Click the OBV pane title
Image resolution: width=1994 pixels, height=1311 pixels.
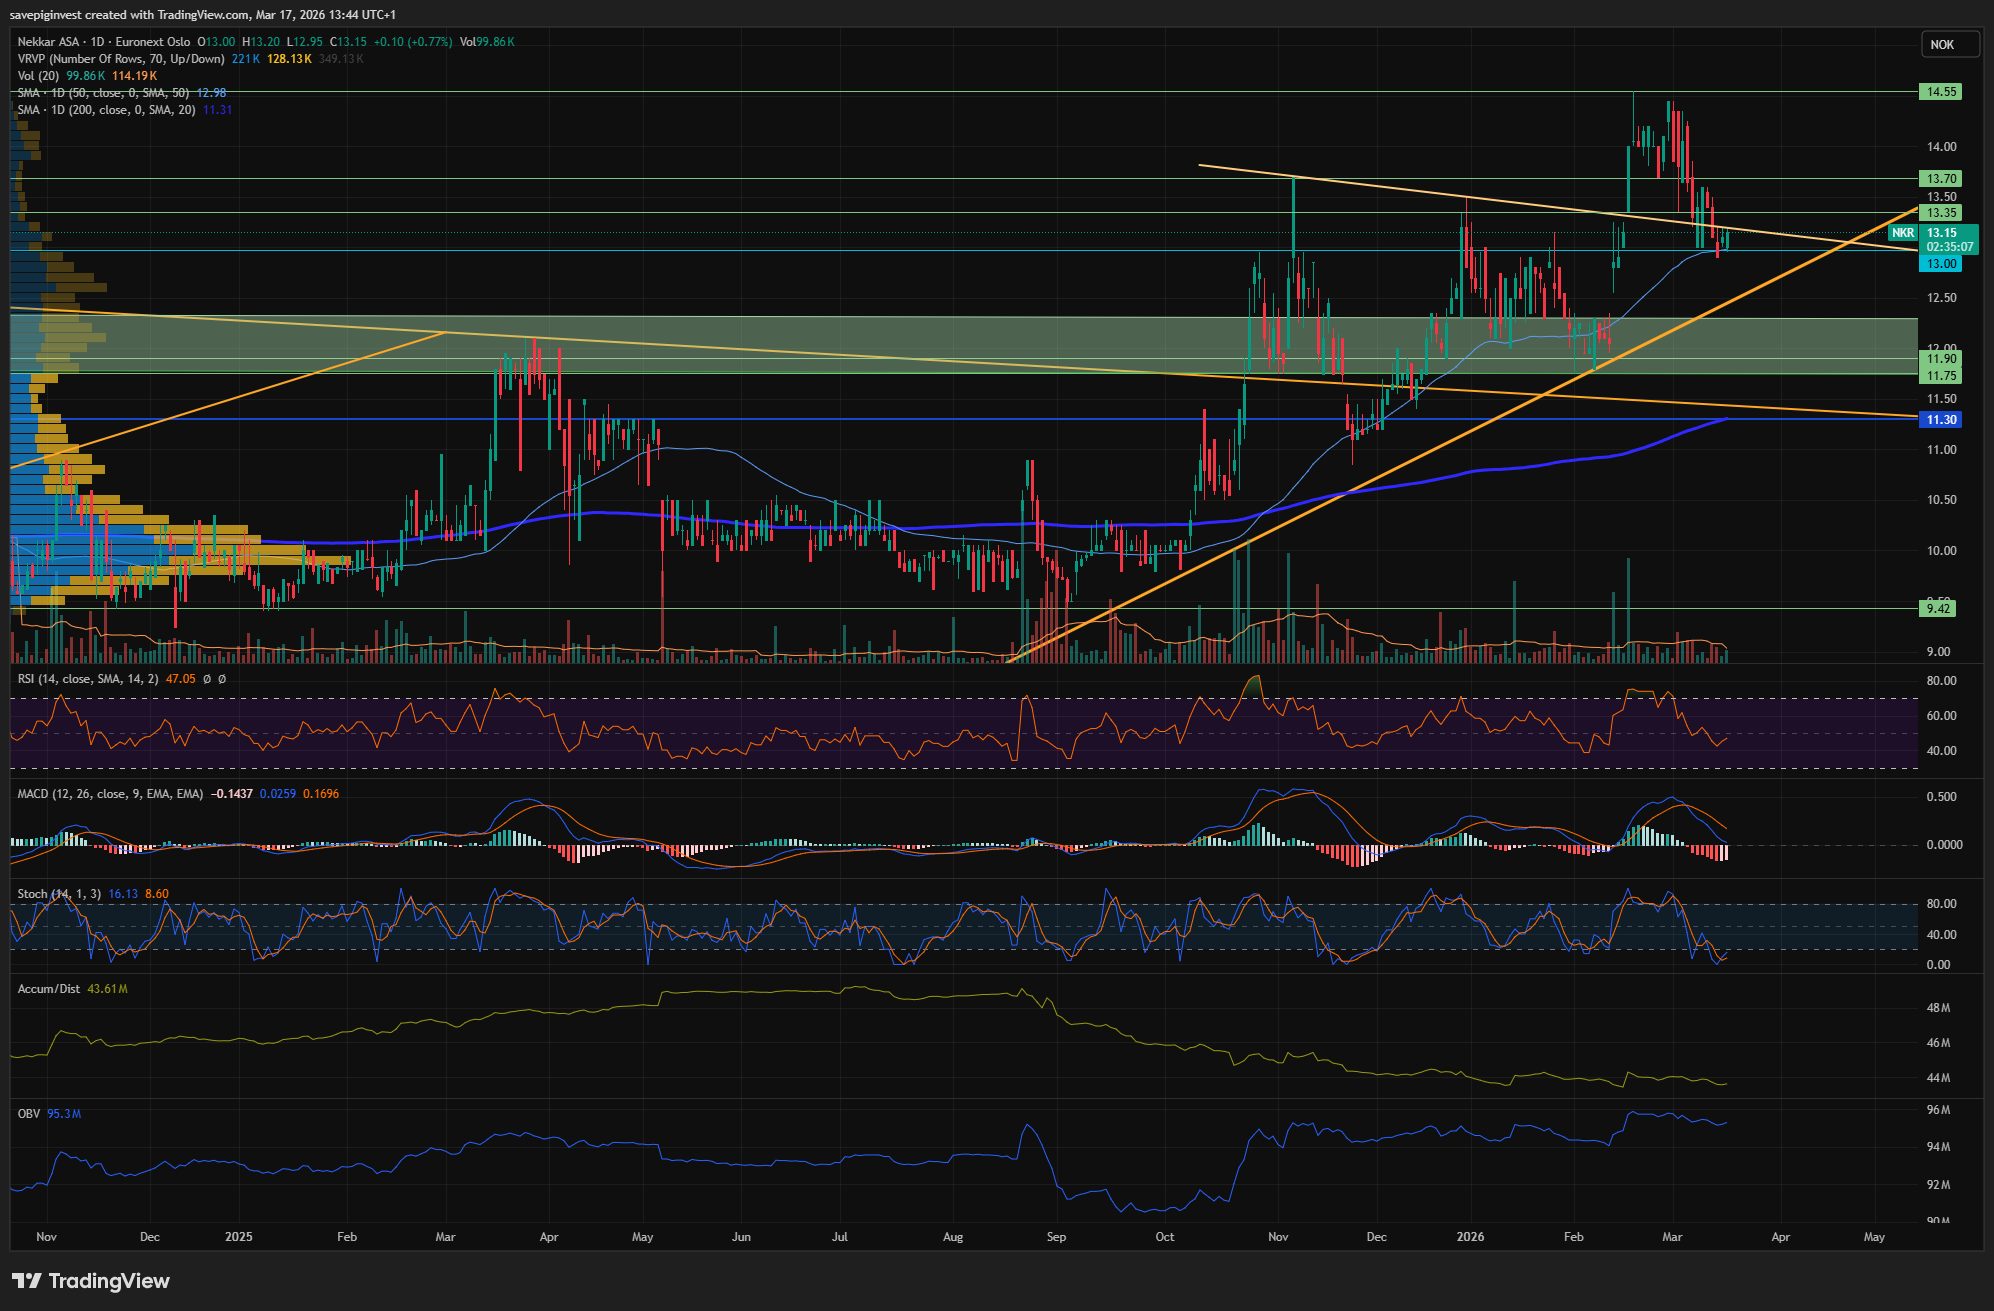click(28, 1113)
